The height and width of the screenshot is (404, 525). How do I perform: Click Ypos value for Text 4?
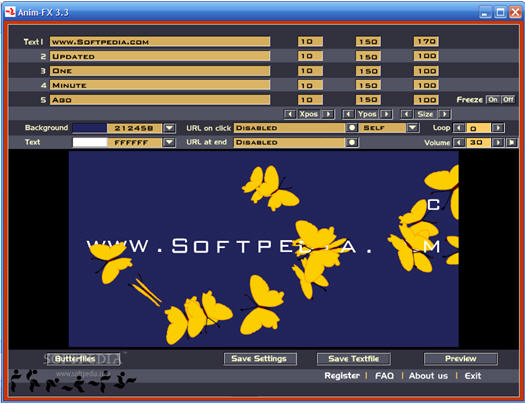click(368, 85)
